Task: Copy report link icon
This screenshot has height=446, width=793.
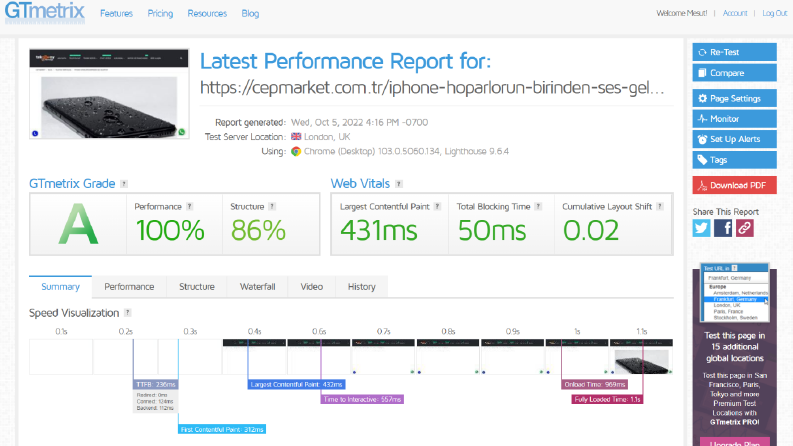Action: coord(744,228)
